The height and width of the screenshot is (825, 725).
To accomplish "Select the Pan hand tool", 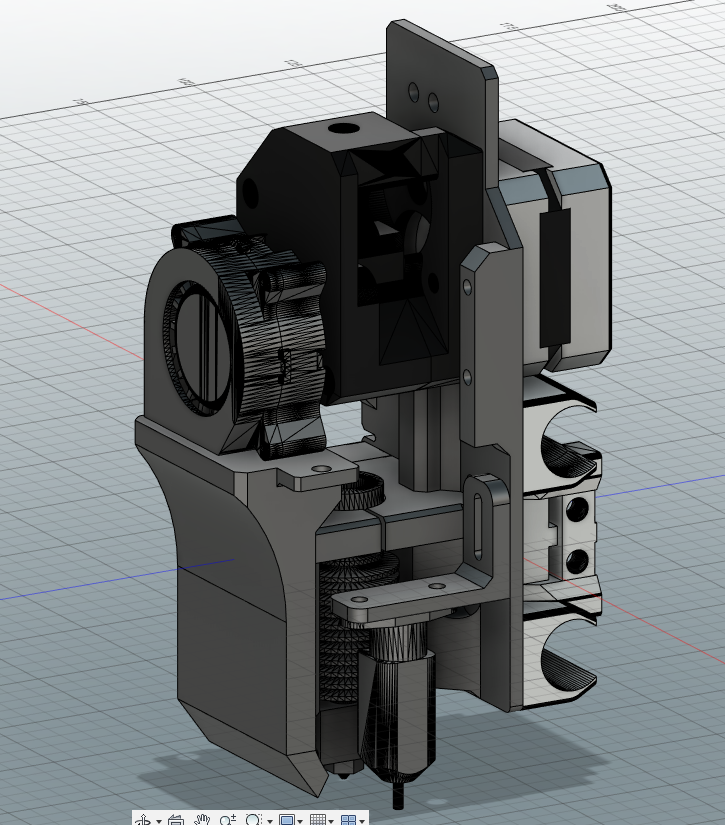I will pyautogui.click(x=202, y=820).
